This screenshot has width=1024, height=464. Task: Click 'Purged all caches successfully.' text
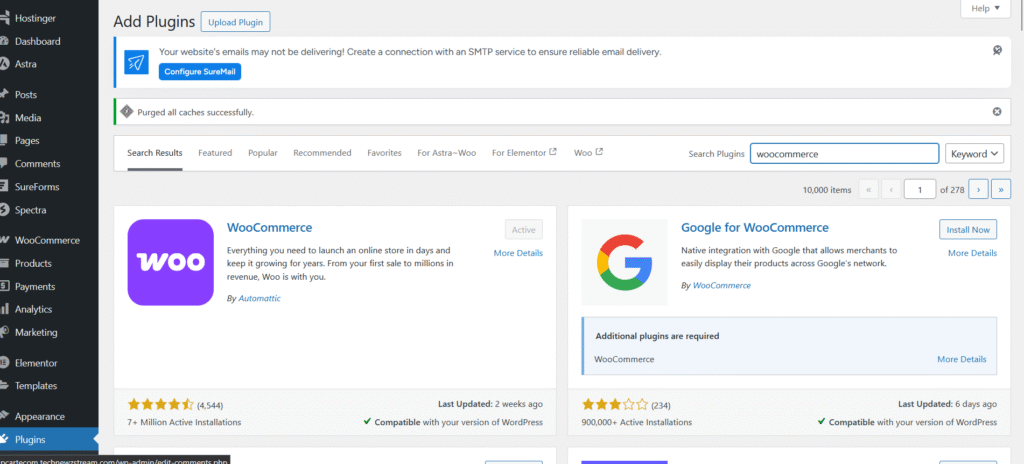pos(195,112)
